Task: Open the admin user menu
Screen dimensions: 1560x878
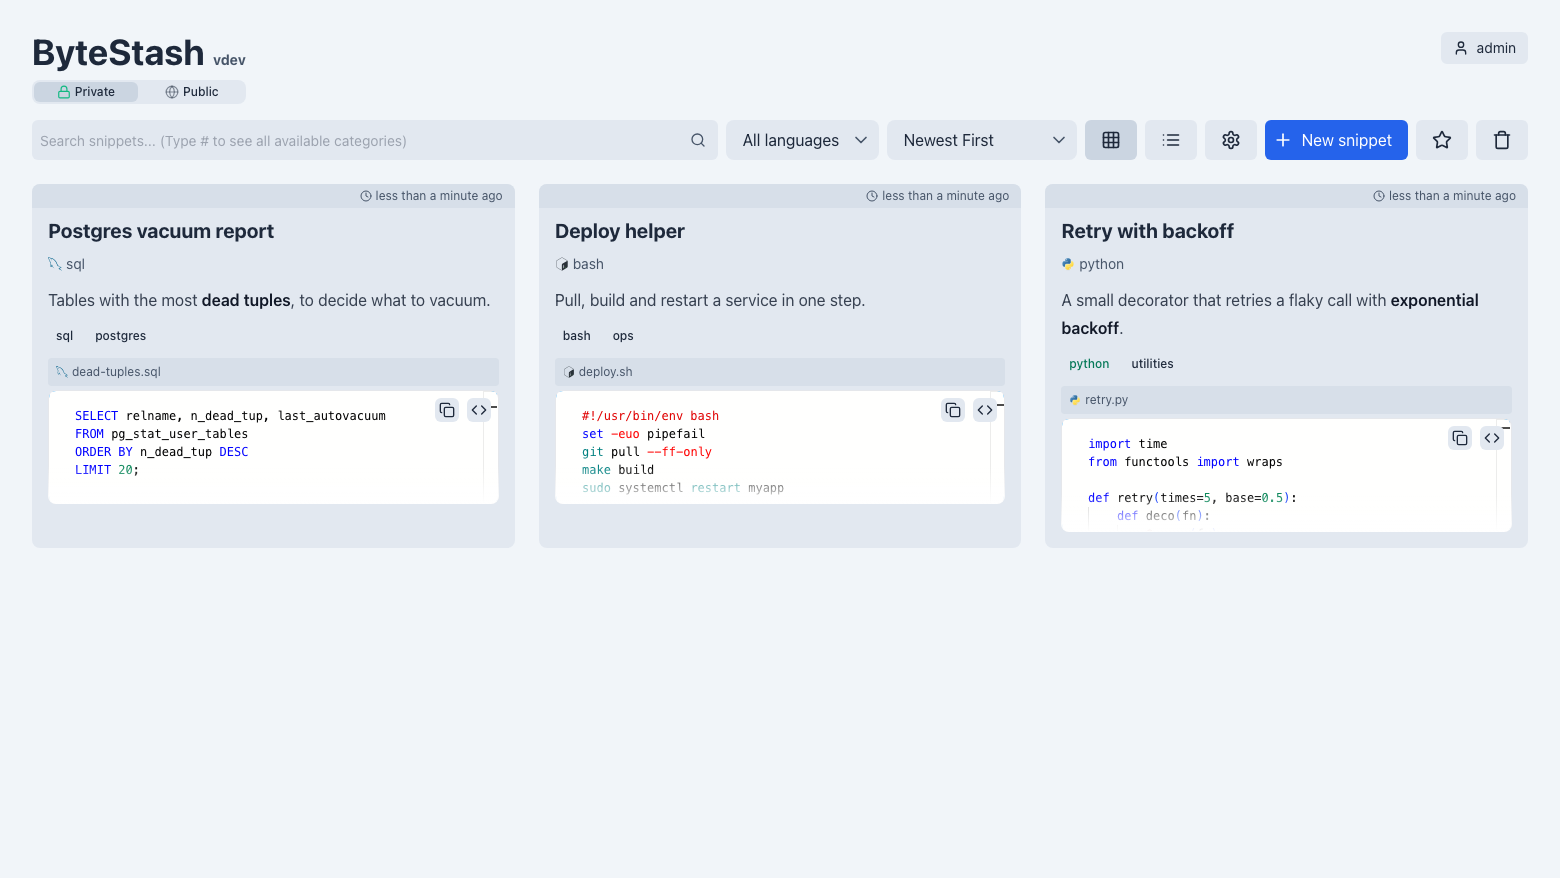Action: [x=1484, y=48]
